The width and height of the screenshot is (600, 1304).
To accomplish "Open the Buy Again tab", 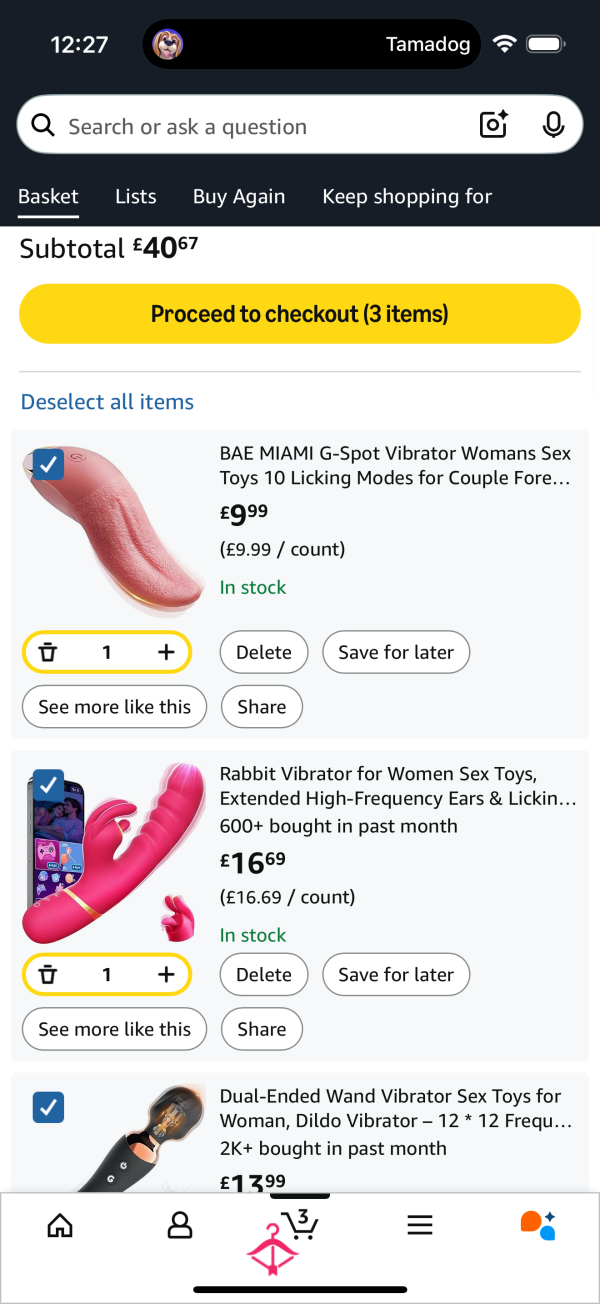I will 239,196.
